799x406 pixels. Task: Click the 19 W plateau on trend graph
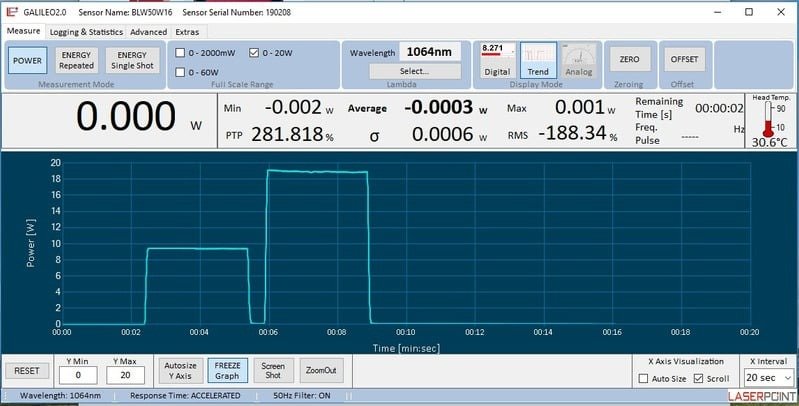317,172
